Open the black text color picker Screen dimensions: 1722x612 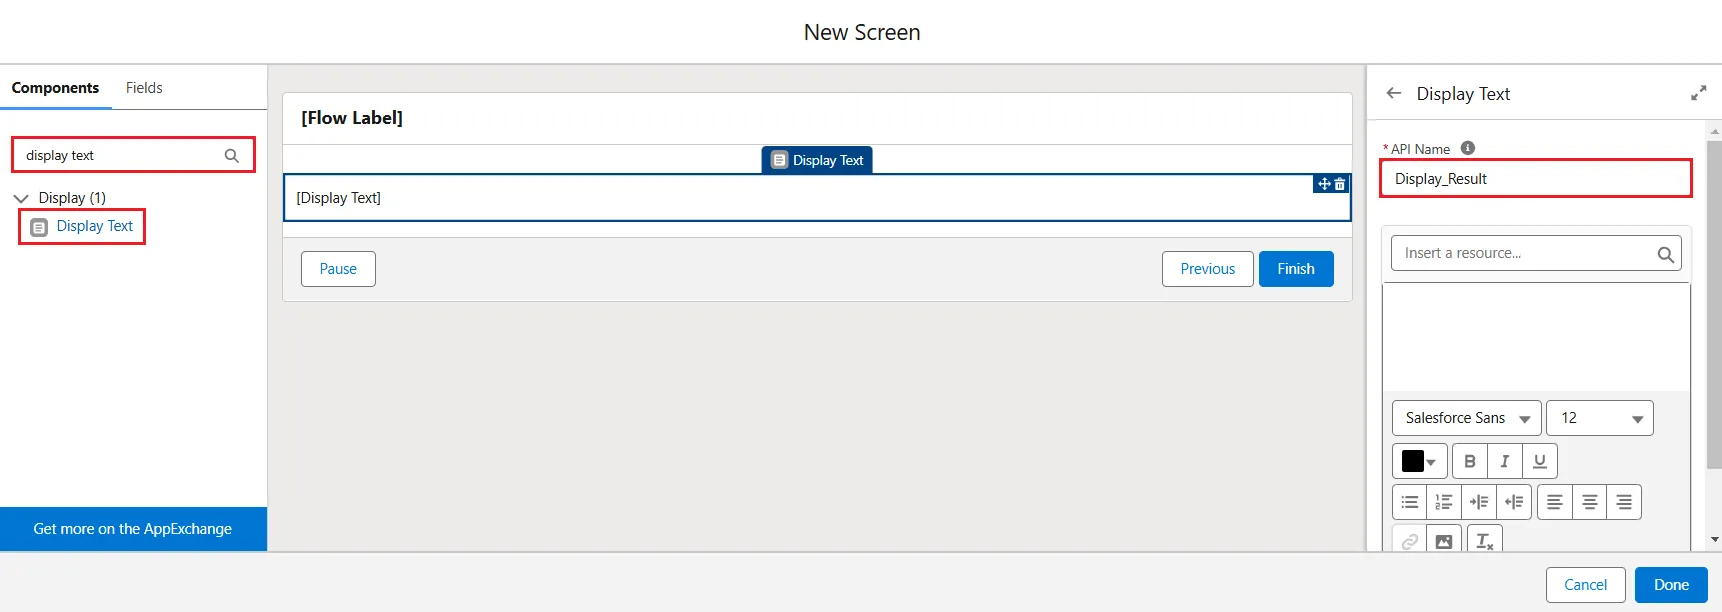(1418, 461)
